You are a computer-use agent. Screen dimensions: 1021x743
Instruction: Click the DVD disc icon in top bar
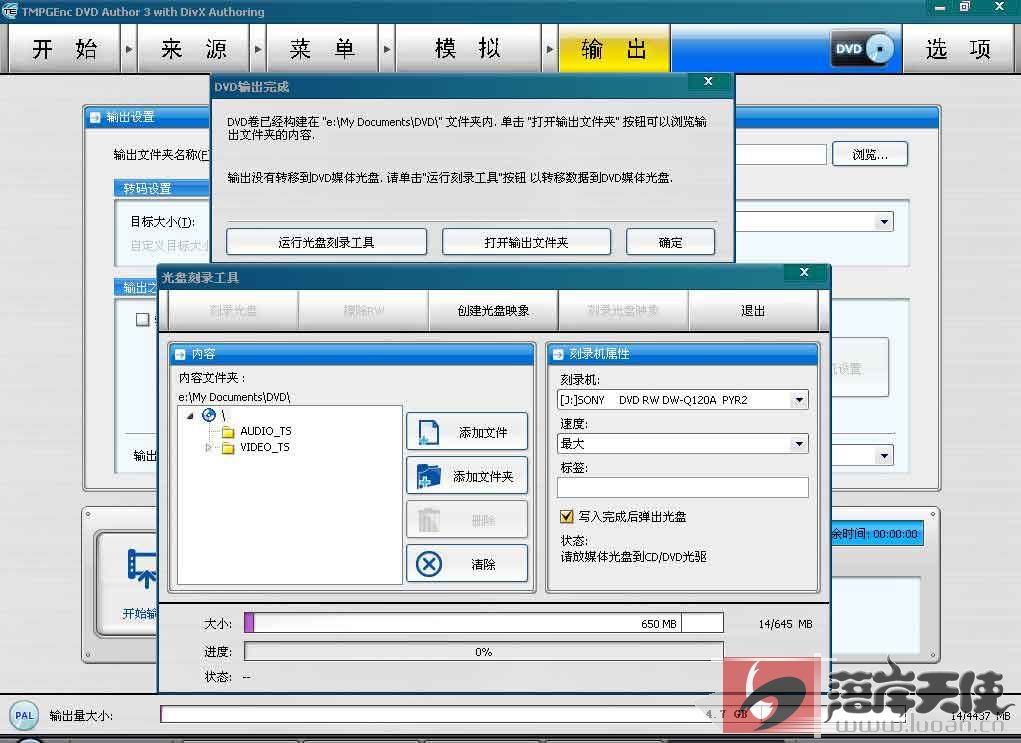click(863, 49)
